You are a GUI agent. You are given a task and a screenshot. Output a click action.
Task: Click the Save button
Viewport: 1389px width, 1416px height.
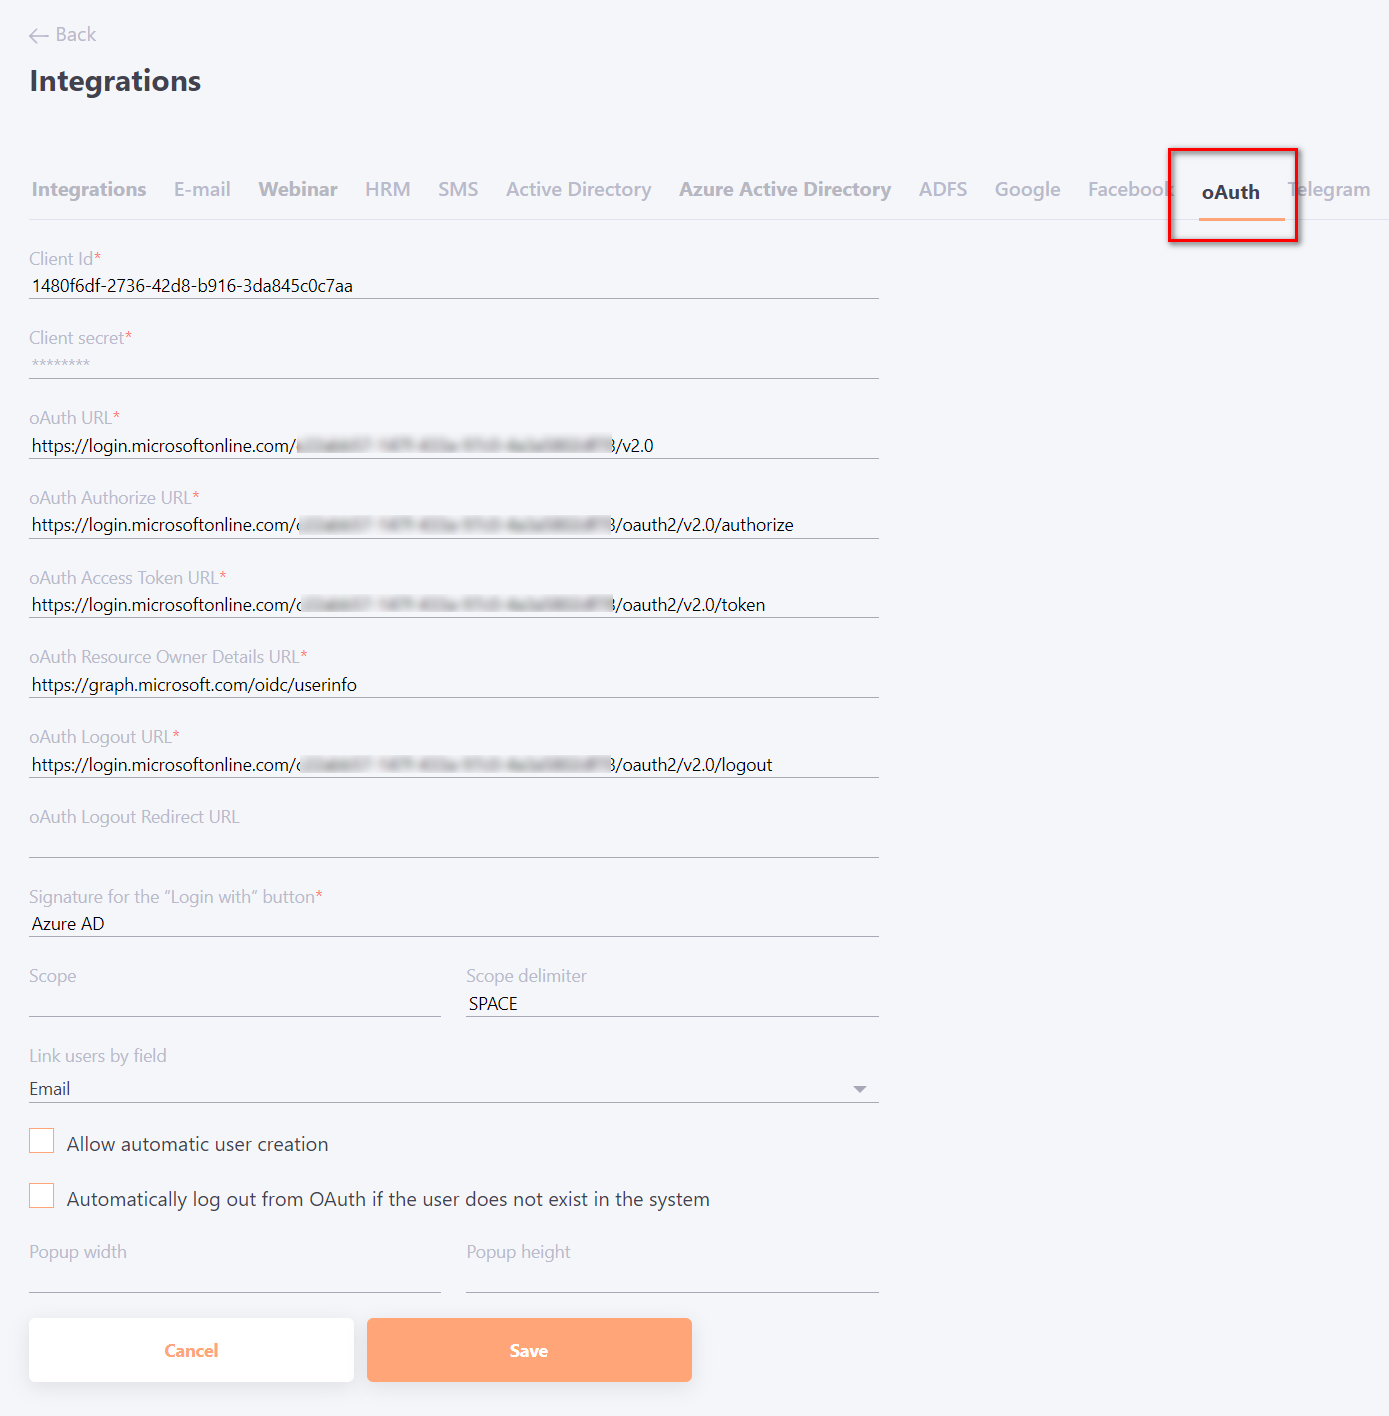point(529,1350)
